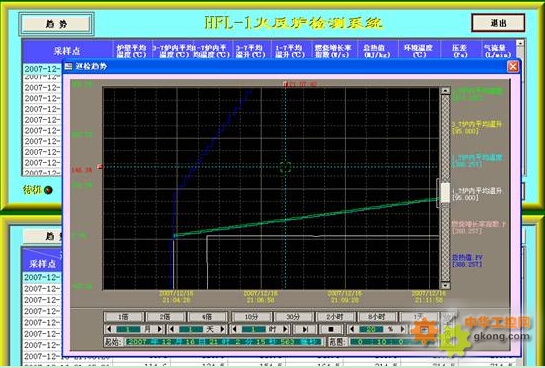Close the 巡检趋势 trend window

(513, 66)
